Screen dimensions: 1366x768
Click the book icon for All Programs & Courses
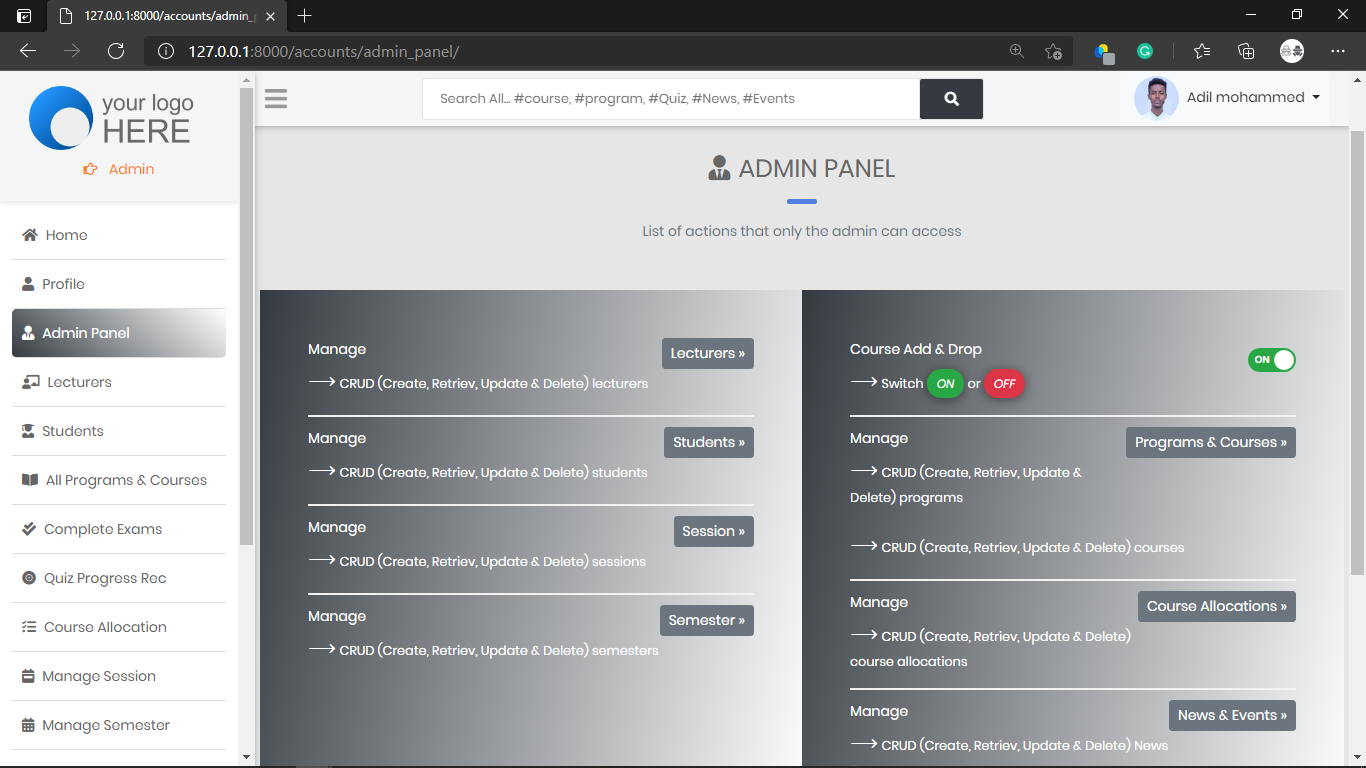[x=30, y=480]
